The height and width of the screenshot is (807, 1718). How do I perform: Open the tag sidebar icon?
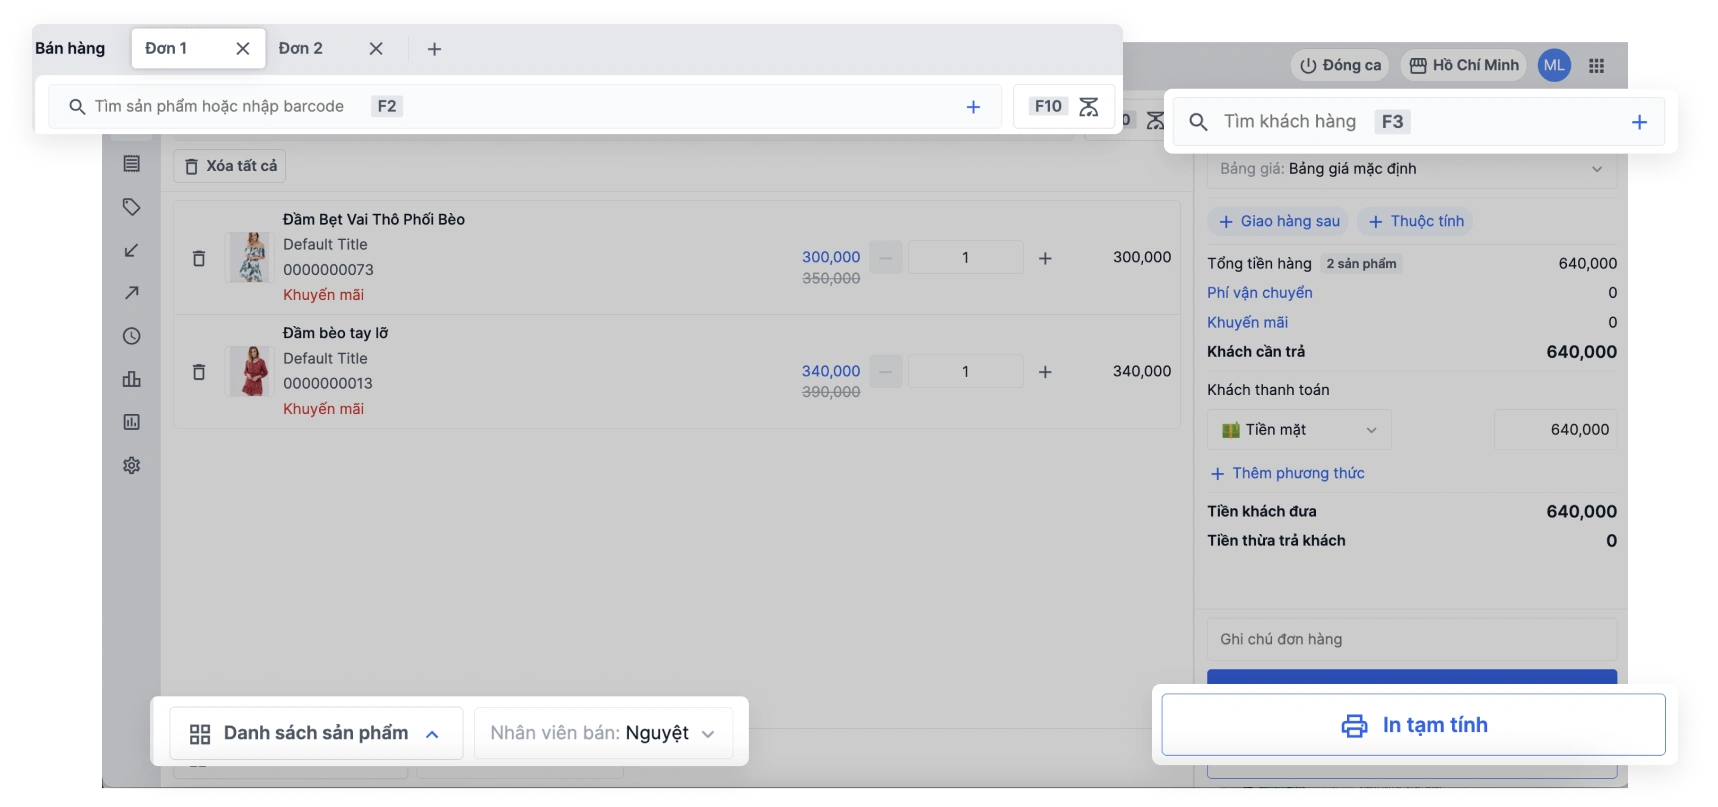131,207
